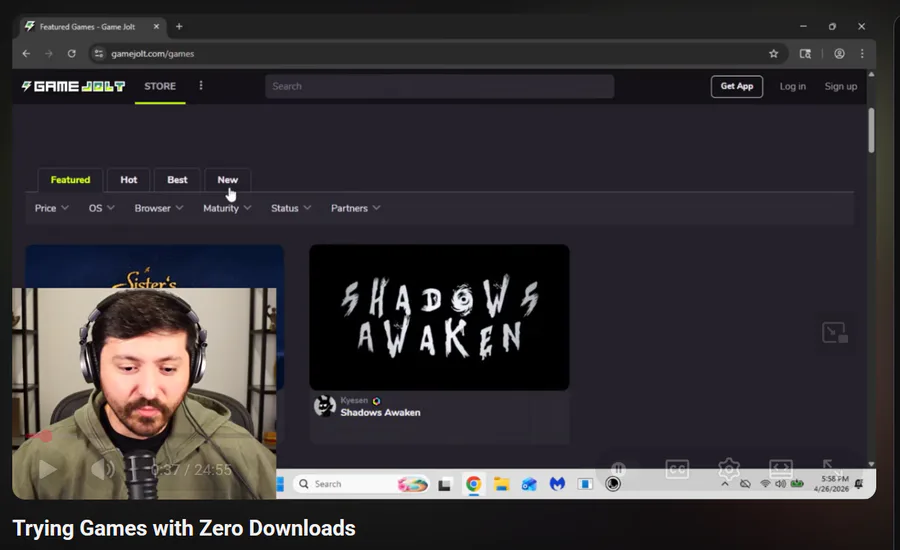Open the Shadows Awaken game thumbnail
This screenshot has width=900, height=550.
[439, 317]
